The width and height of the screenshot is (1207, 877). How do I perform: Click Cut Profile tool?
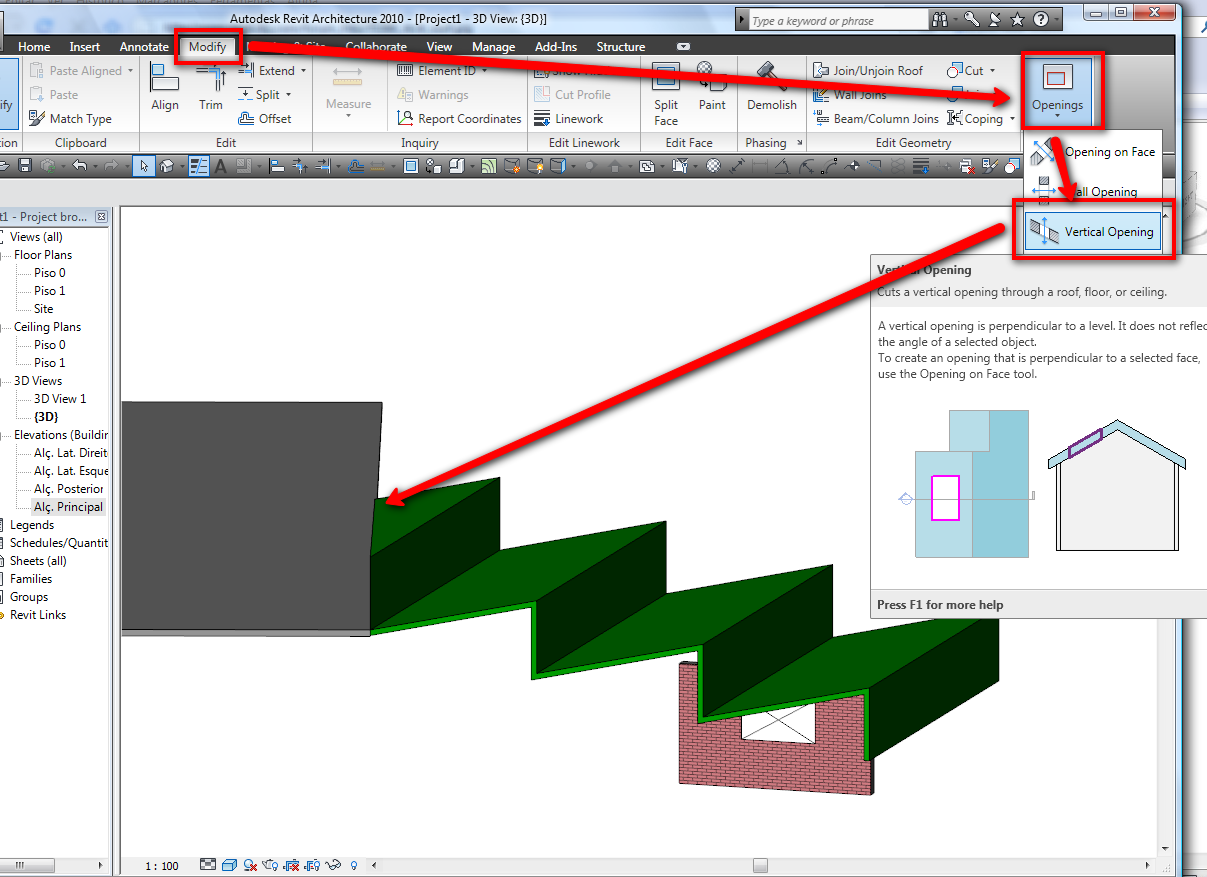tap(572, 95)
